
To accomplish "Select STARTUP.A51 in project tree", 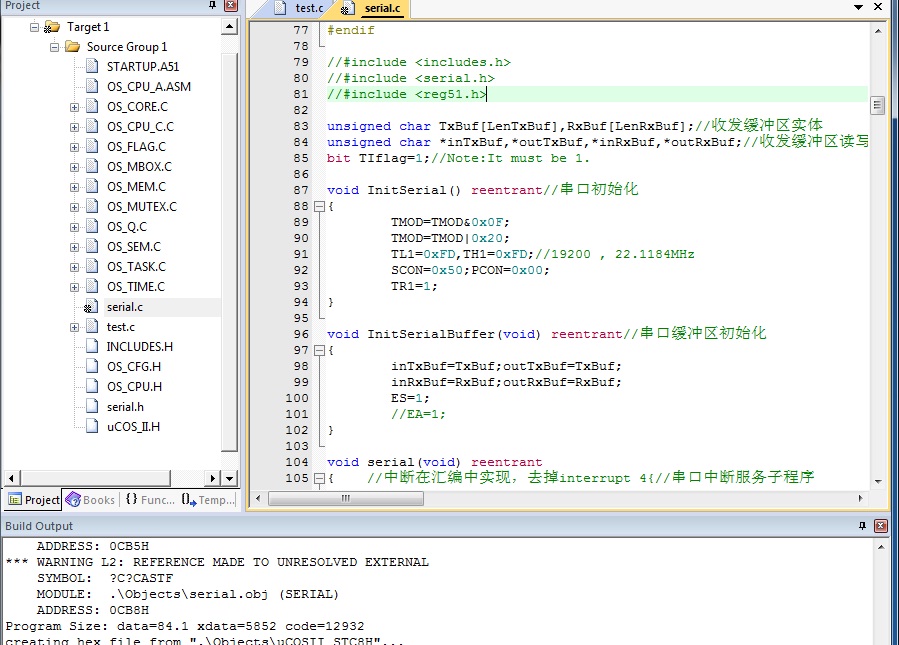I will pos(143,67).
